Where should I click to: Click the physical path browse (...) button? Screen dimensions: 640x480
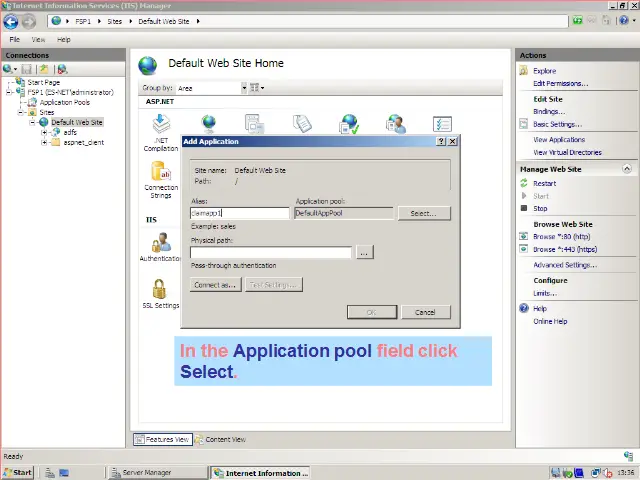[x=364, y=252]
